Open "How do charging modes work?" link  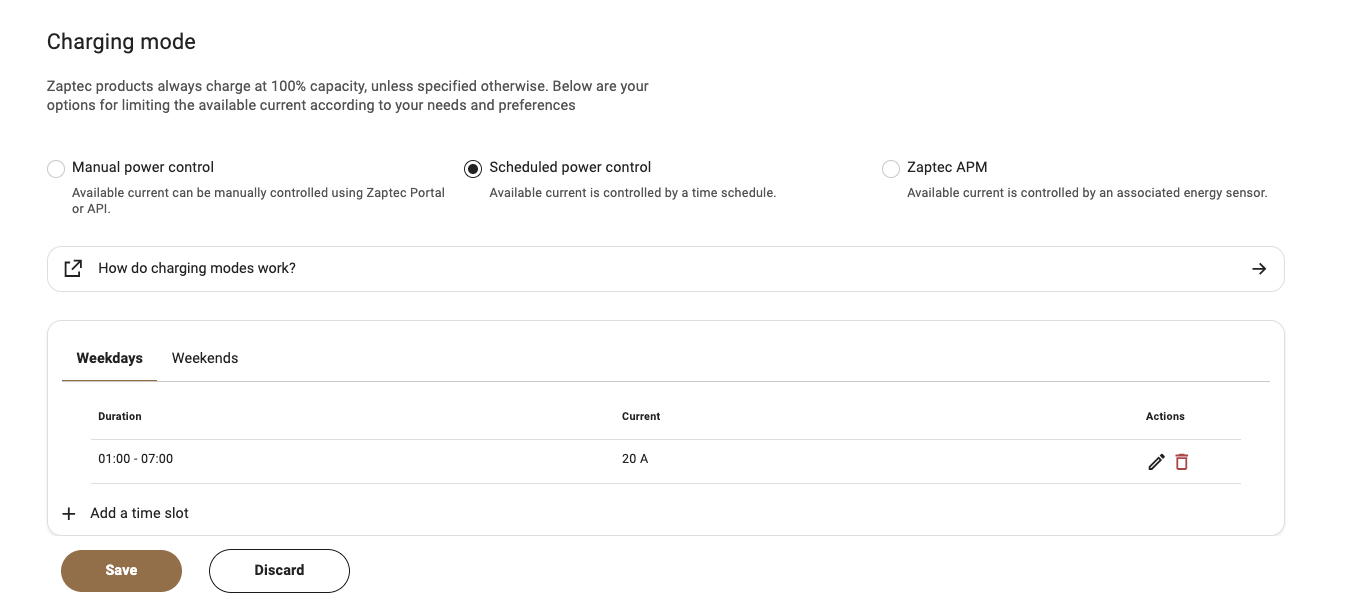click(x=197, y=269)
